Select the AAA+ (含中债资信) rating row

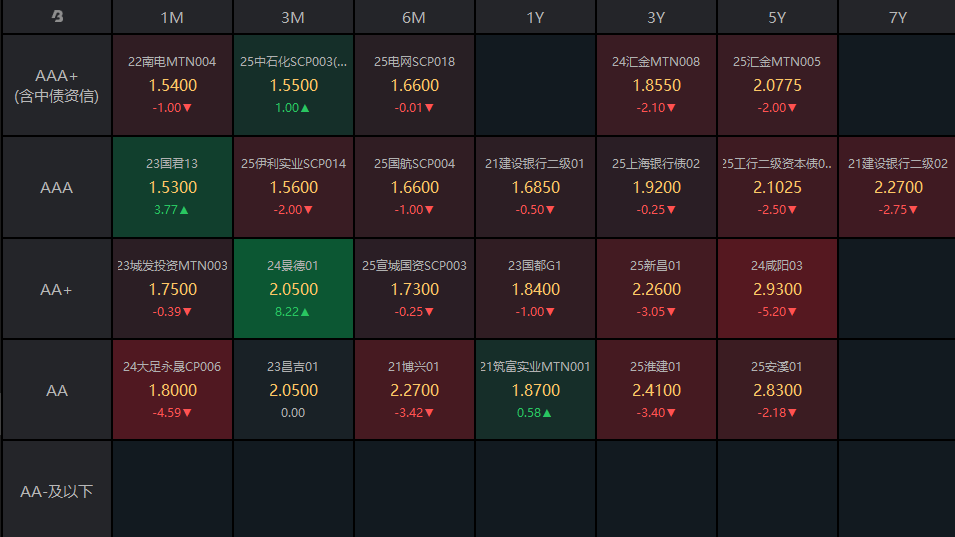click(57, 86)
